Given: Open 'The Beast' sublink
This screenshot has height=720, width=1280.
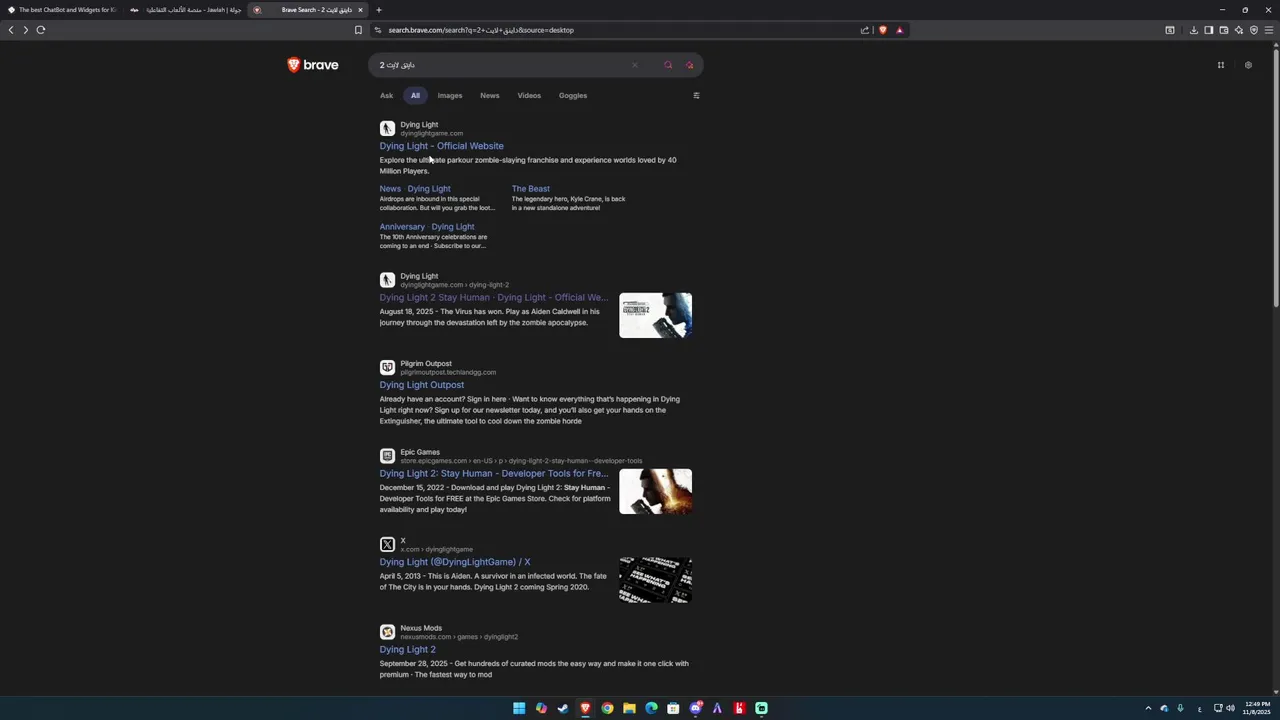Looking at the screenshot, I should (x=531, y=188).
